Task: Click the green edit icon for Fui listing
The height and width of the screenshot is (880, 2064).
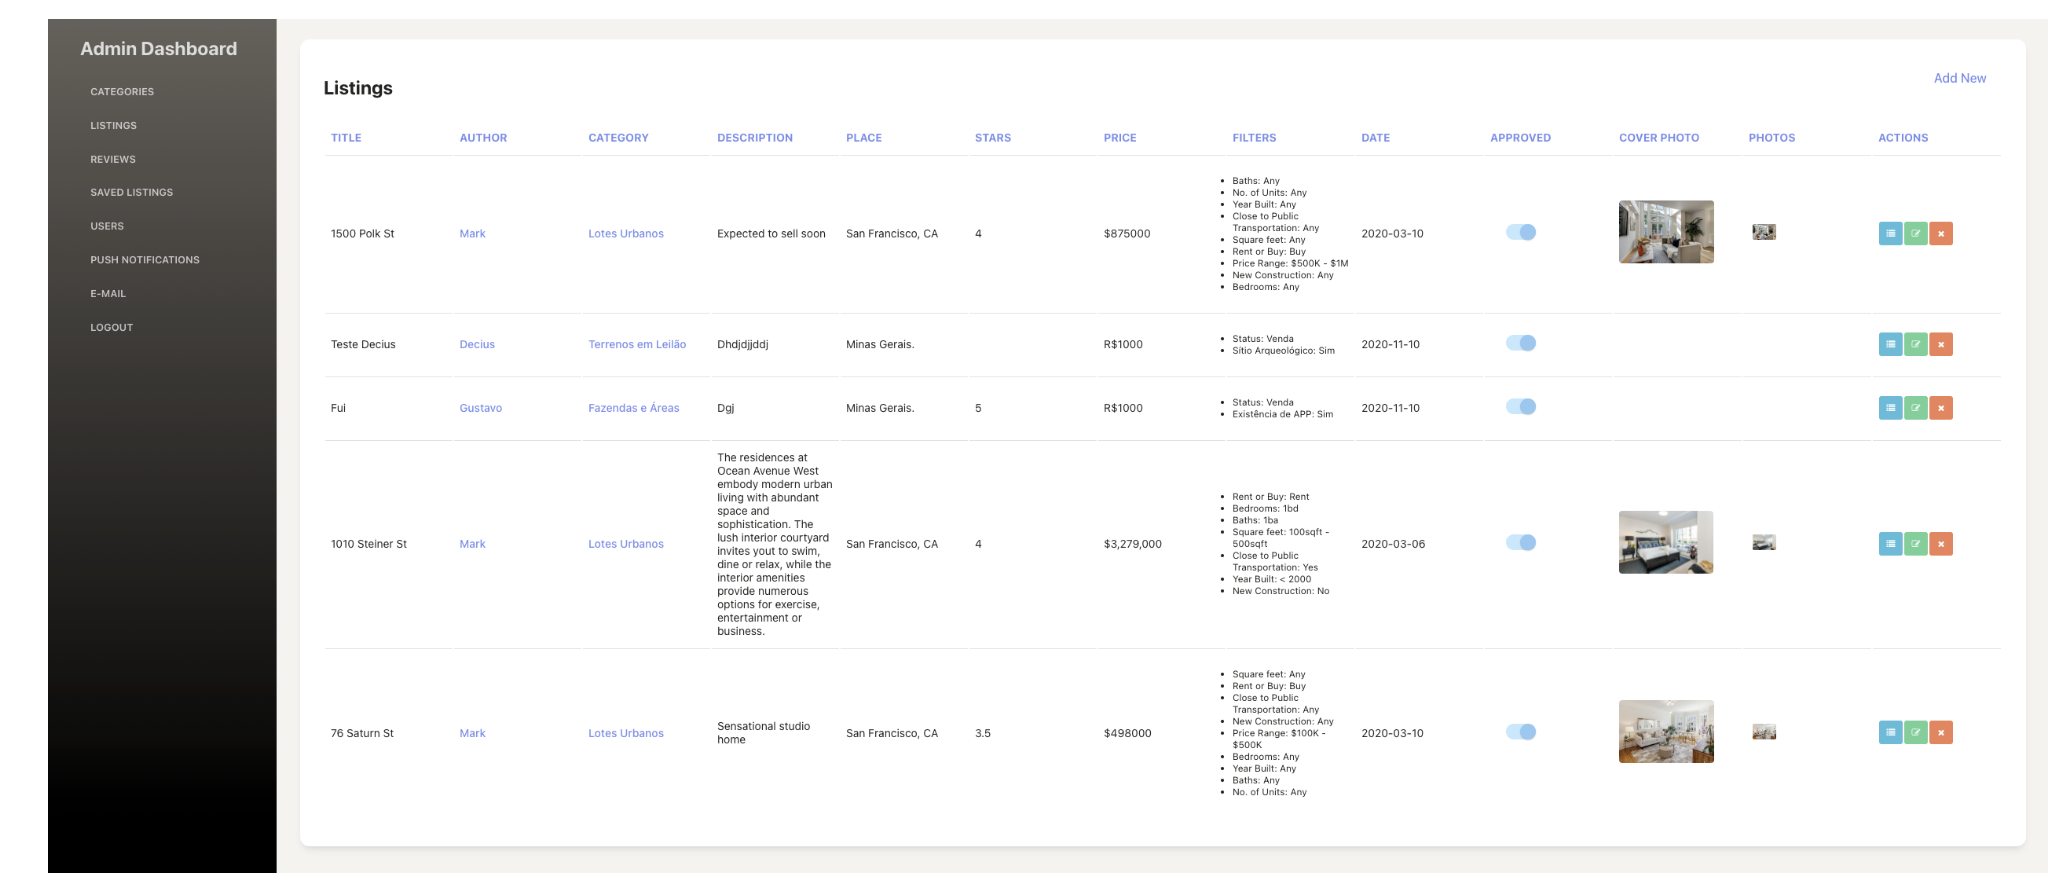Action: pyautogui.click(x=1915, y=408)
